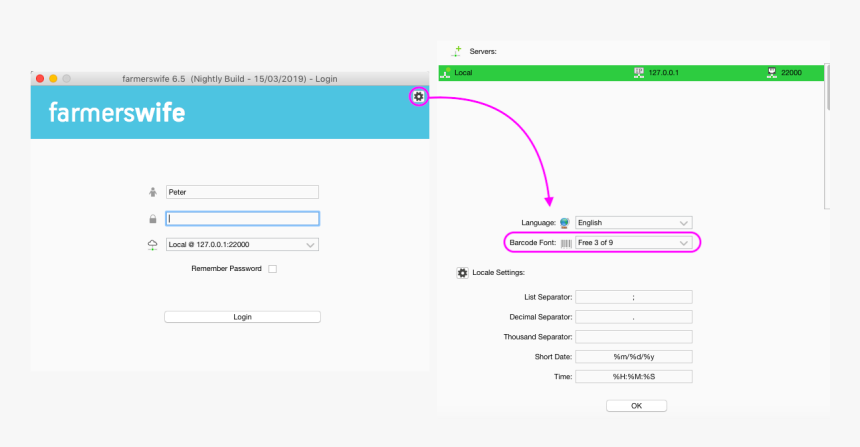Click the login window title bar text

pos(230,79)
